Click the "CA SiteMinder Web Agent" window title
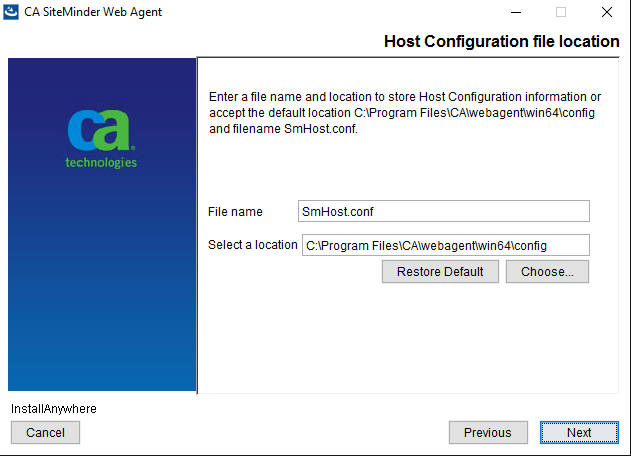This screenshot has width=631, height=456. coord(93,12)
